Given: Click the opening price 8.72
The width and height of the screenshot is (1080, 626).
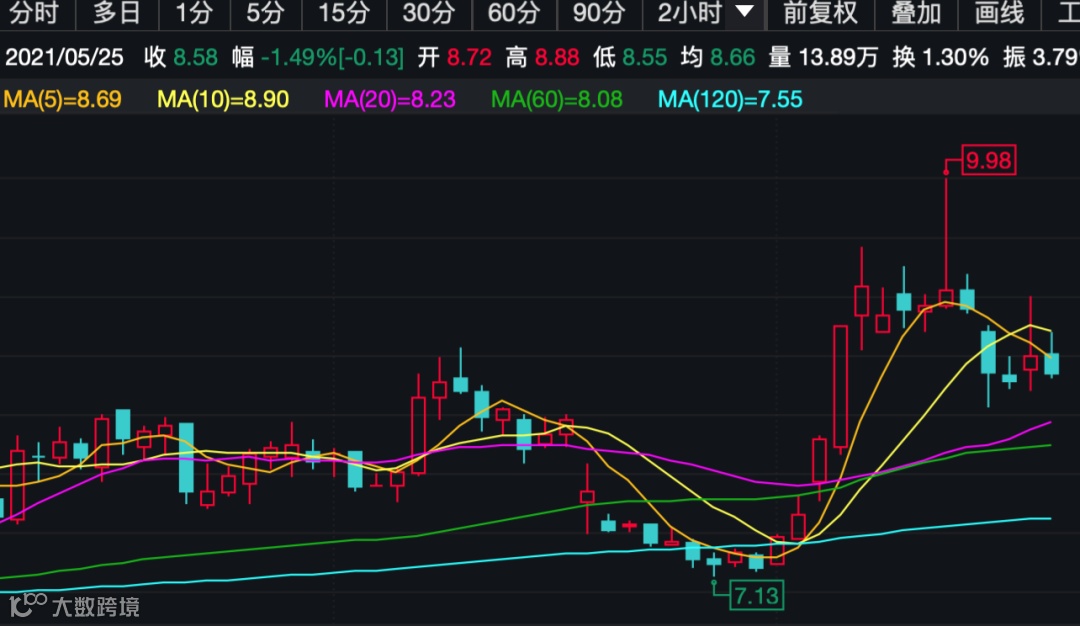Looking at the screenshot, I should 469,57.
